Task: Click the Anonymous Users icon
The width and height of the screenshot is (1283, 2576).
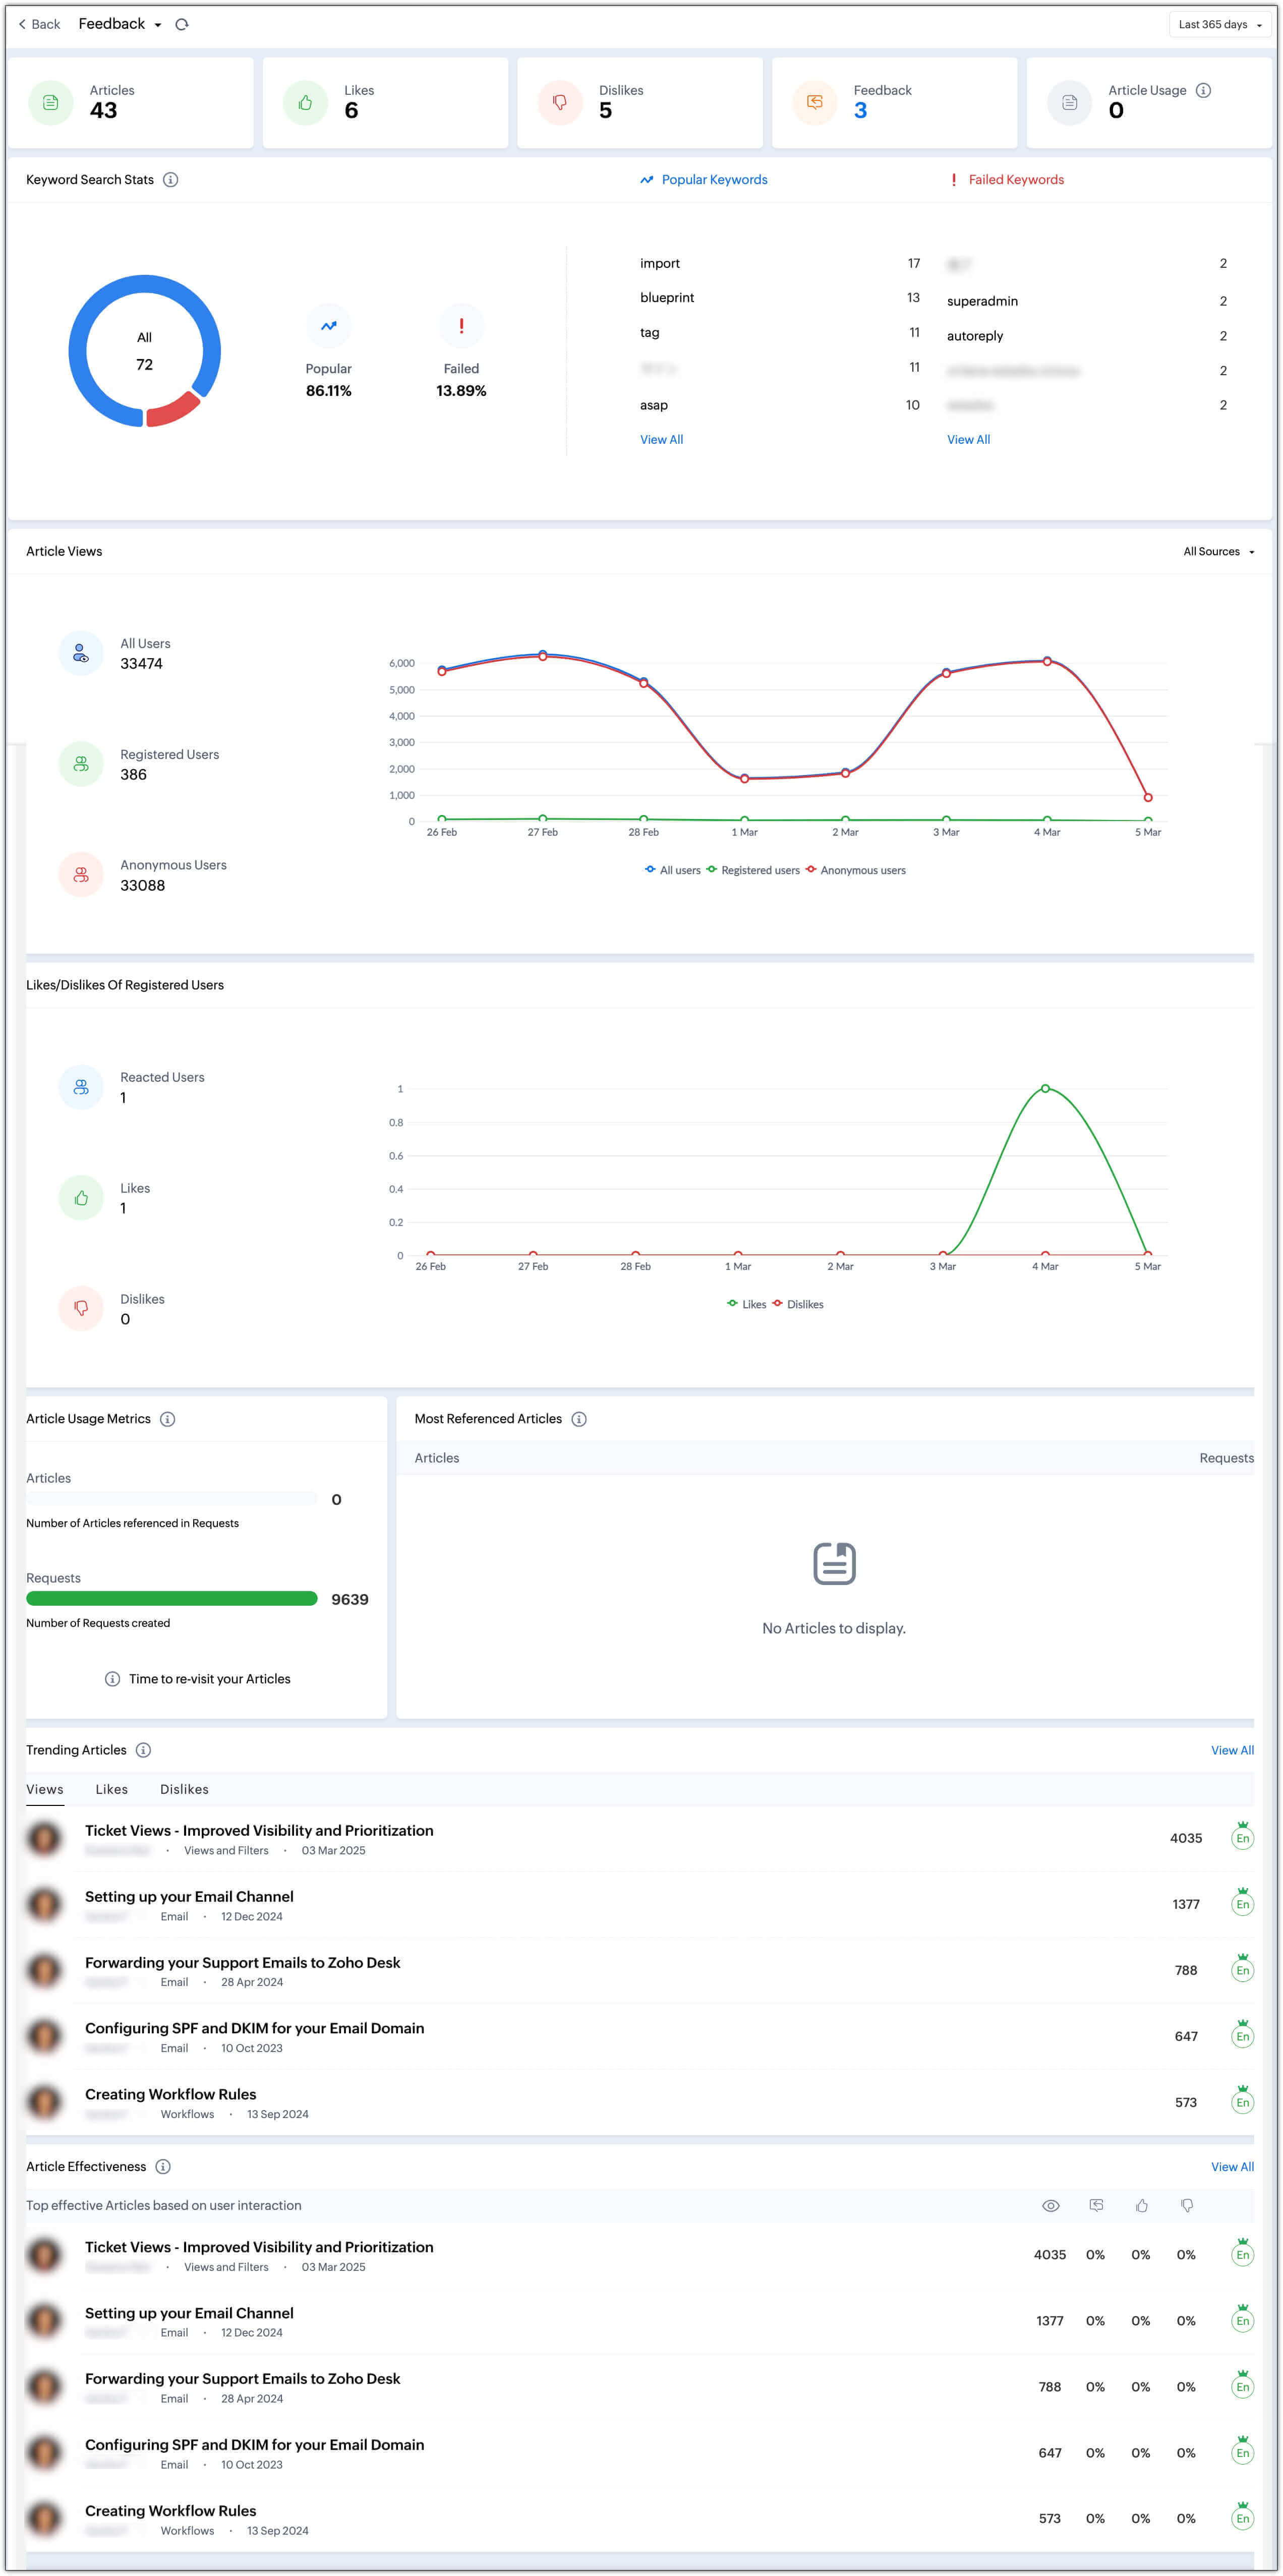Action: [x=81, y=875]
